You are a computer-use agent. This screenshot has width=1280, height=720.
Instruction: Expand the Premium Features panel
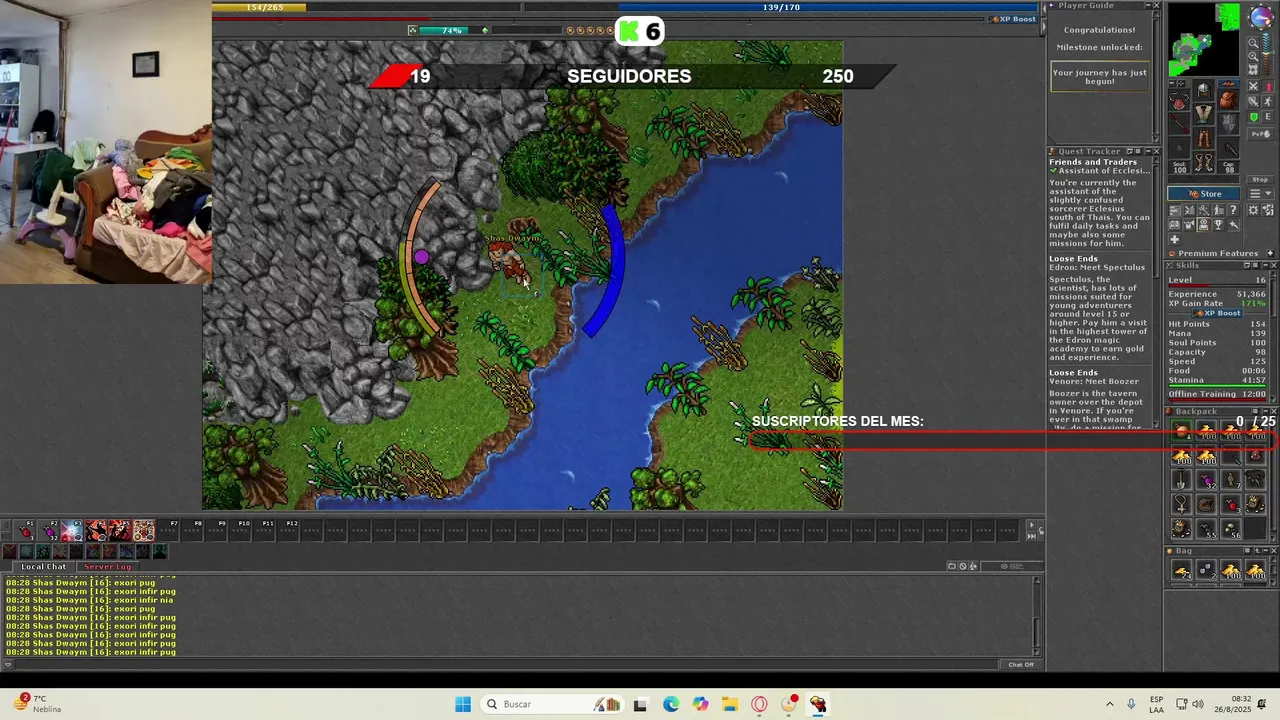point(1270,253)
